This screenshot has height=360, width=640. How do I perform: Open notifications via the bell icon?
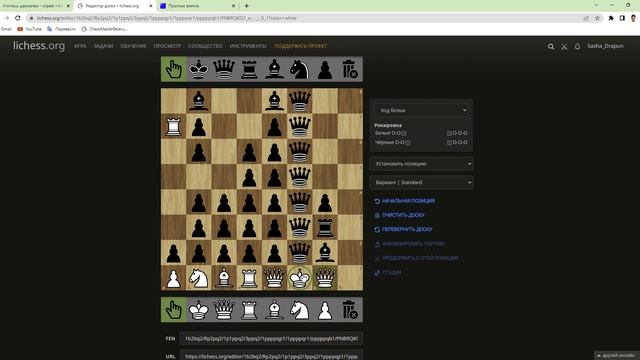(x=577, y=47)
